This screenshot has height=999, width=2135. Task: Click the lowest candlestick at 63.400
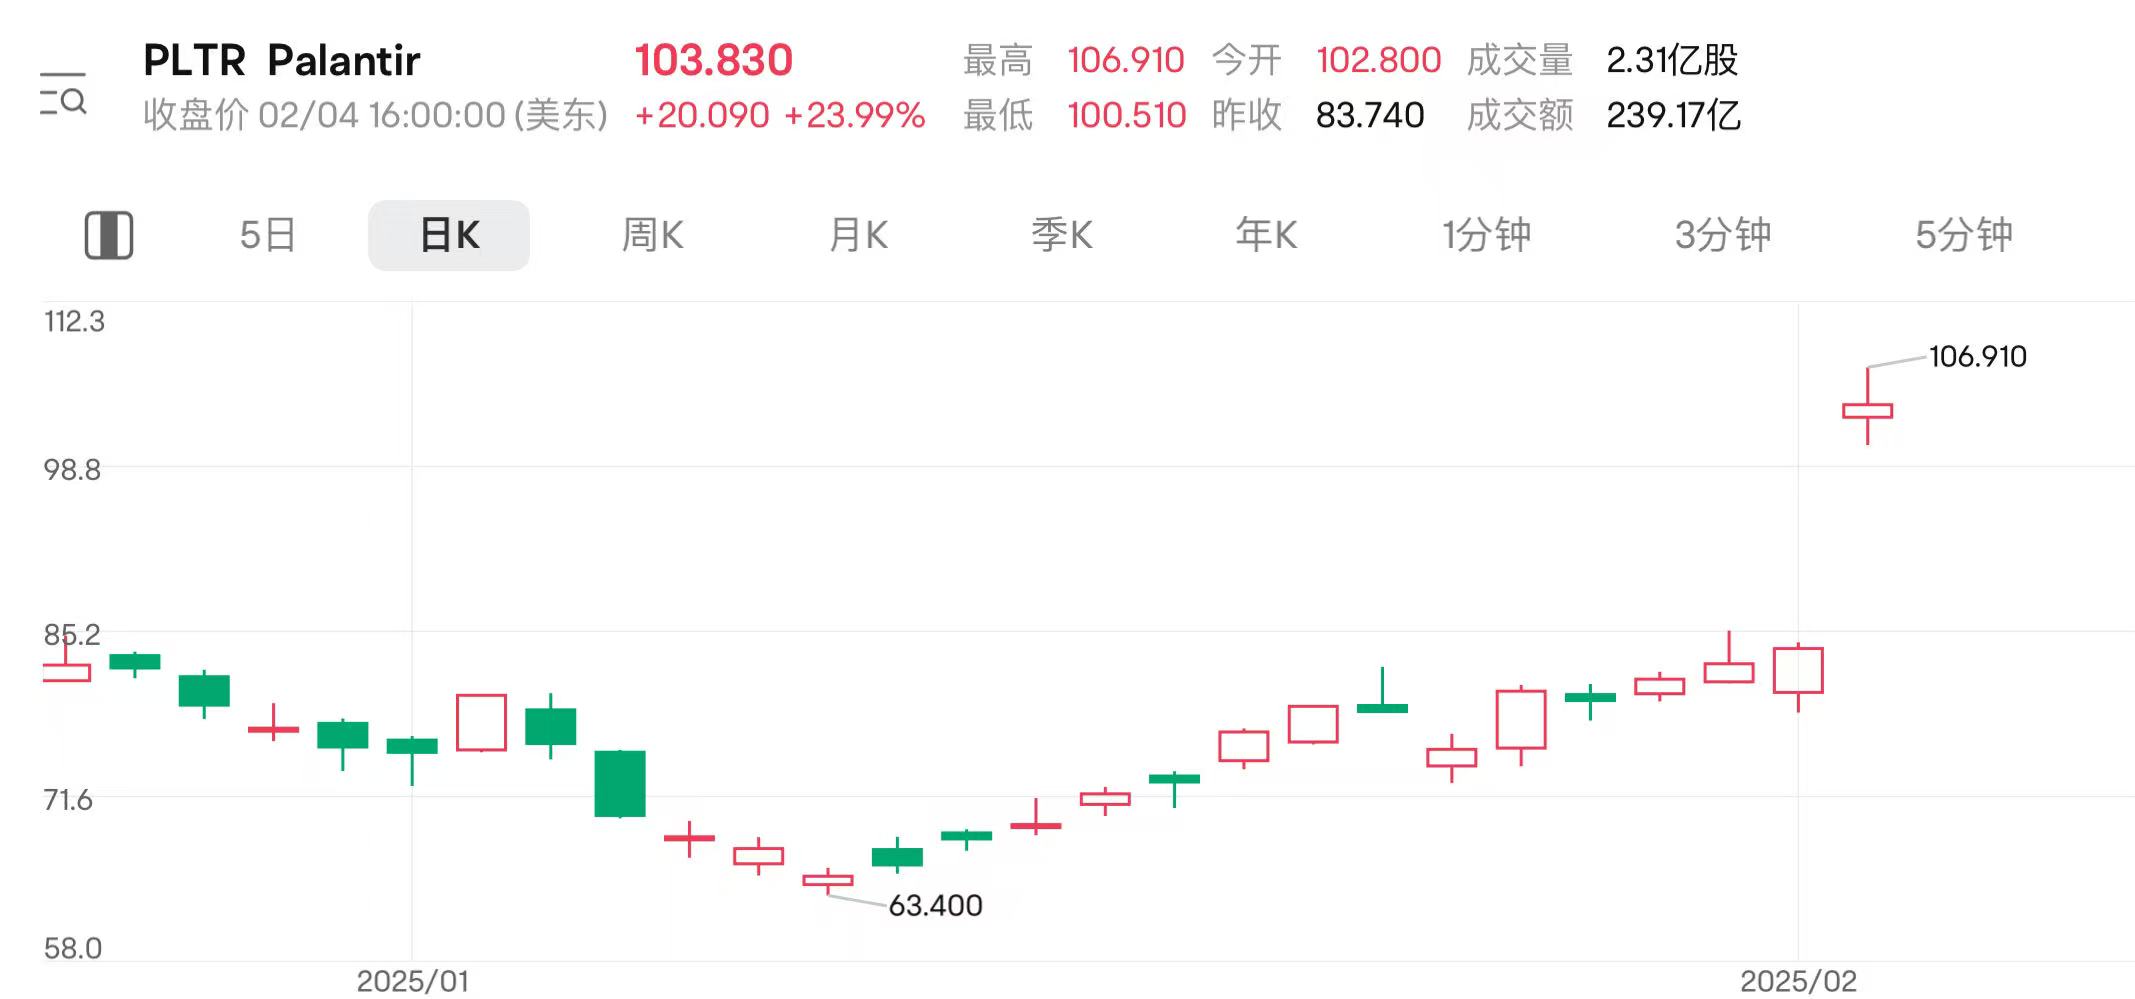click(828, 881)
